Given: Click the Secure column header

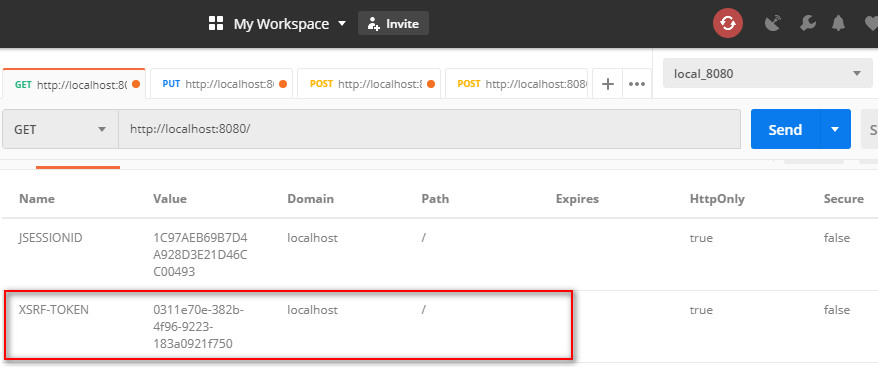Looking at the screenshot, I should pos(844,199).
